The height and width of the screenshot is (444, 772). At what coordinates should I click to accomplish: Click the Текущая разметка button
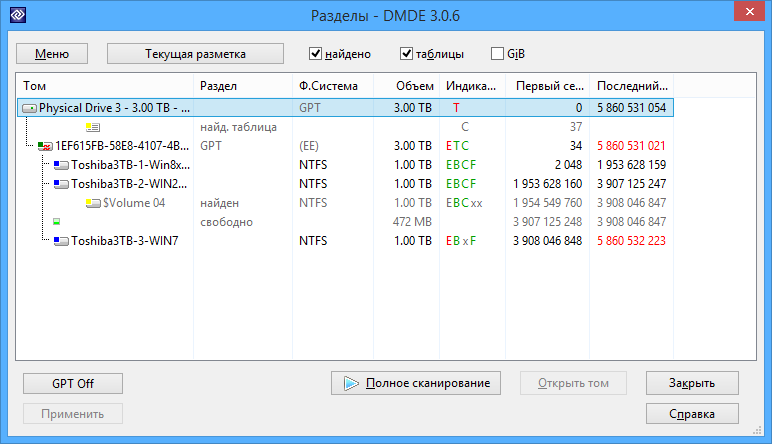pos(195,54)
